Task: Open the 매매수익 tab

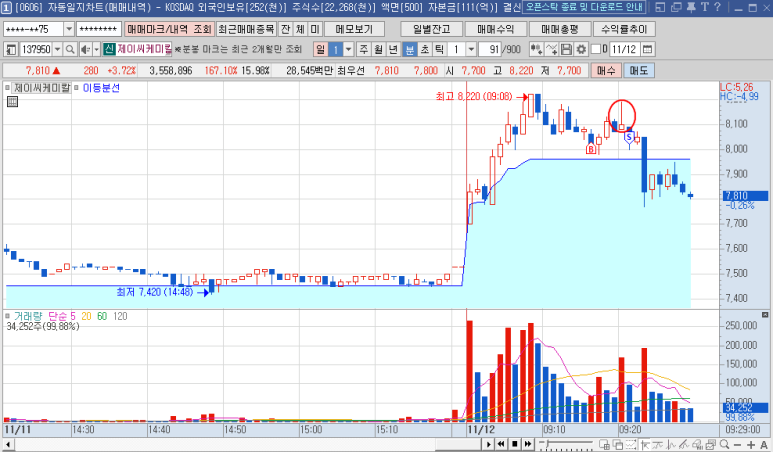Action: pyautogui.click(x=495, y=30)
